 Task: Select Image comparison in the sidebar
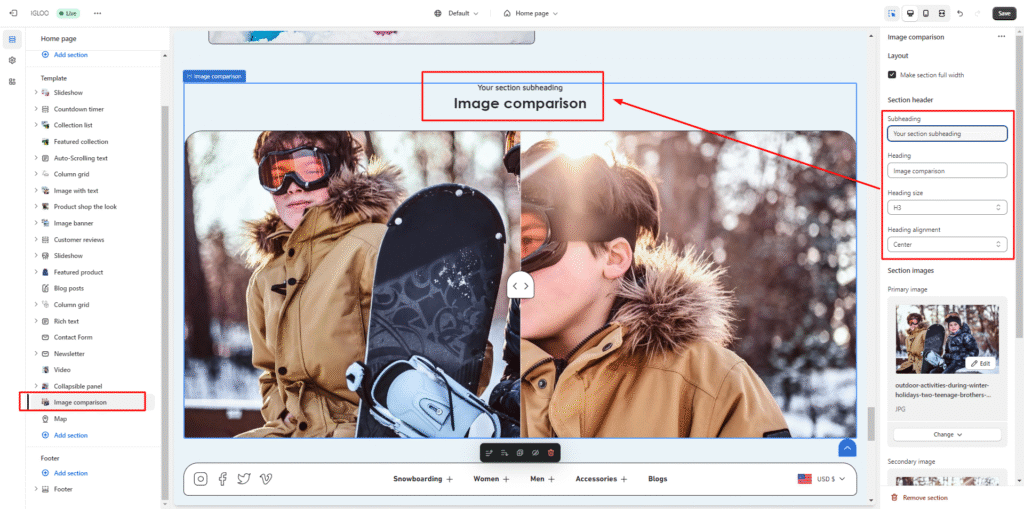80,402
